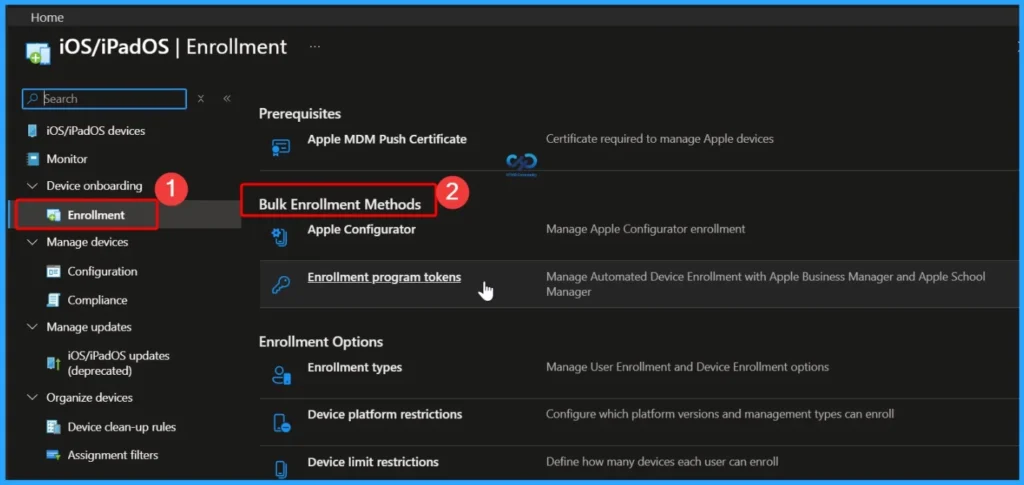The width and height of the screenshot is (1024, 485).
Task: Collapse the Manage updates section
Action: (x=32, y=327)
